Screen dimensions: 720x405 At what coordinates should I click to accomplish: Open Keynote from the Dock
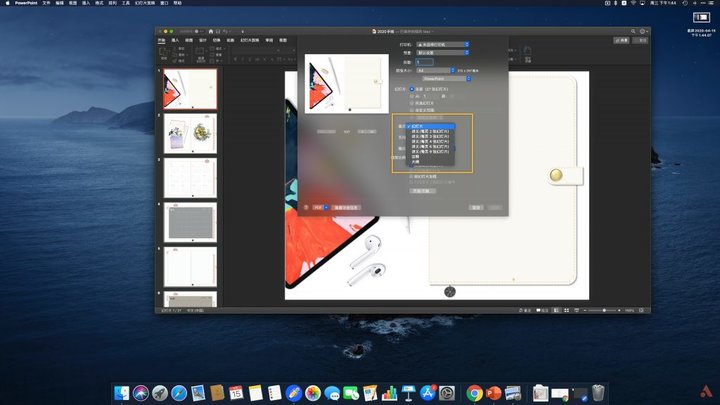point(408,393)
